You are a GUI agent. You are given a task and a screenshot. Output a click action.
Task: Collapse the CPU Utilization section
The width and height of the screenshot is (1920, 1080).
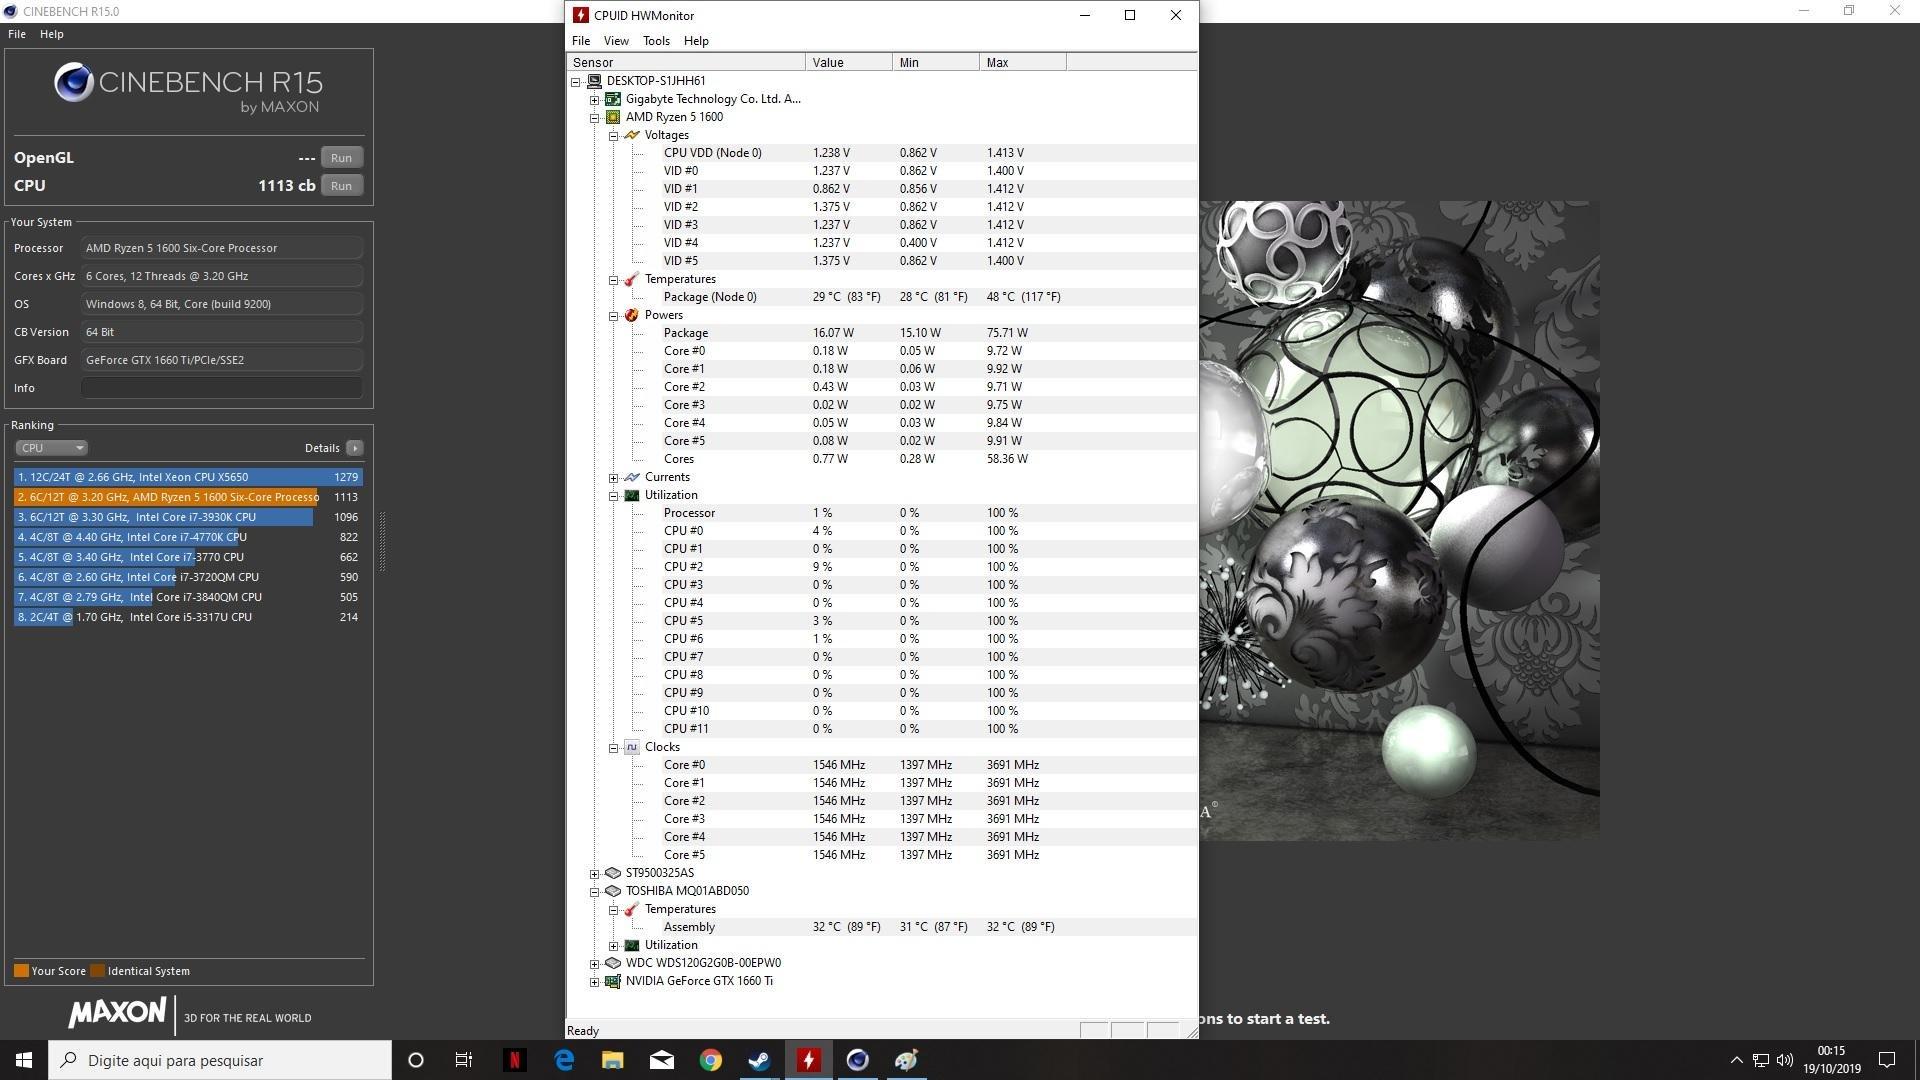click(614, 496)
